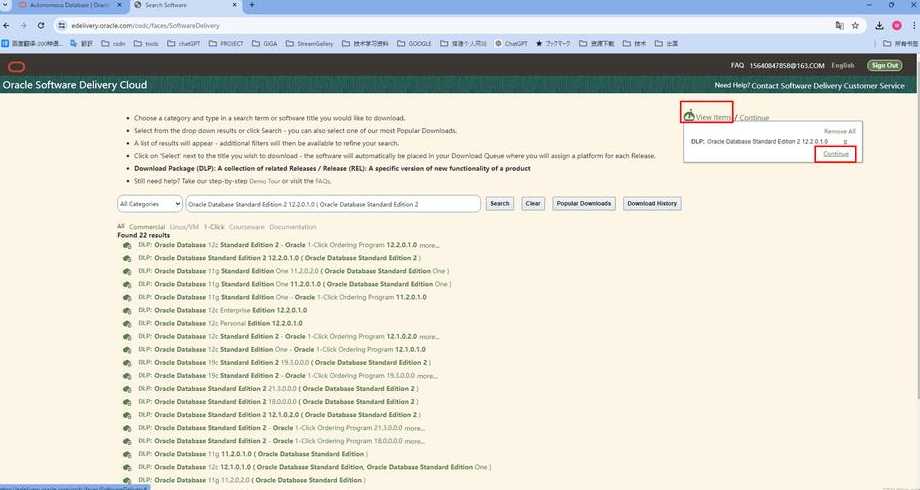The height and width of the screenshot is (490, 920).
Task: Close the Search Software tab
Action: pos(235,5)
